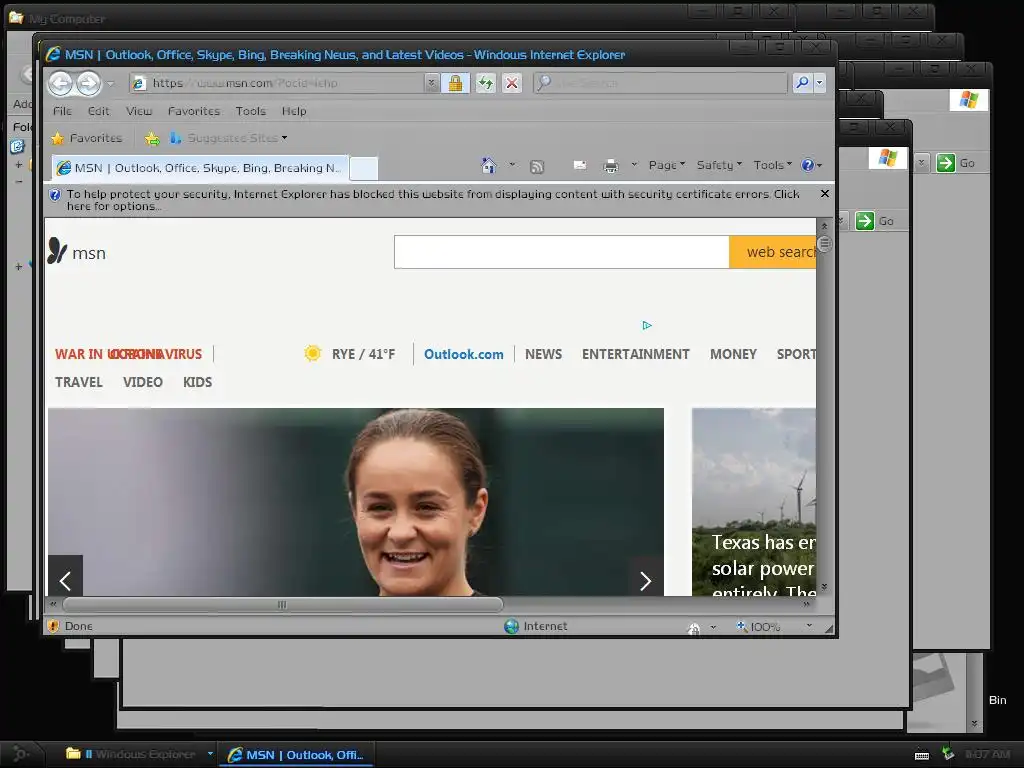Open the View menu

click(x=138, y=111)
